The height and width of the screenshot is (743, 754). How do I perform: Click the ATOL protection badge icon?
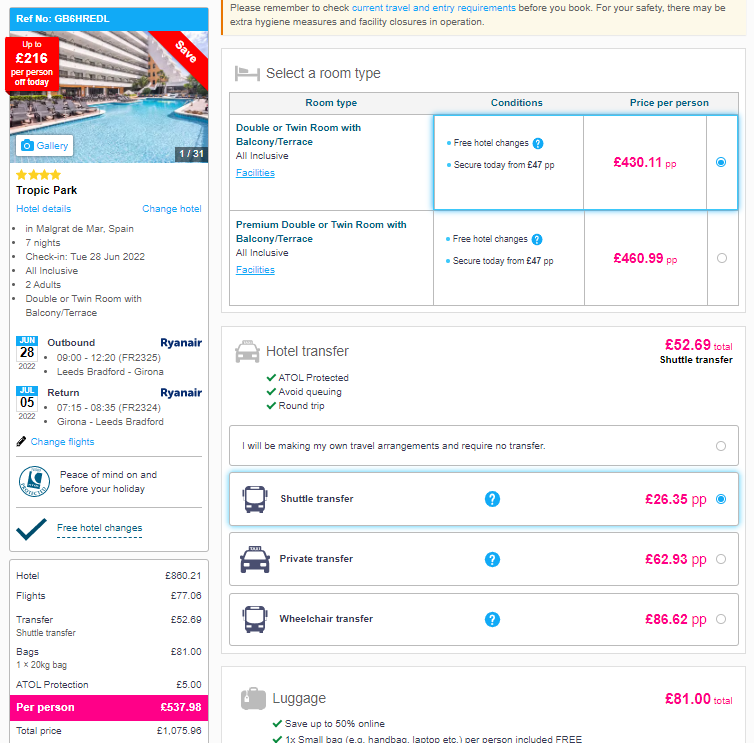(x=35, y=482)
